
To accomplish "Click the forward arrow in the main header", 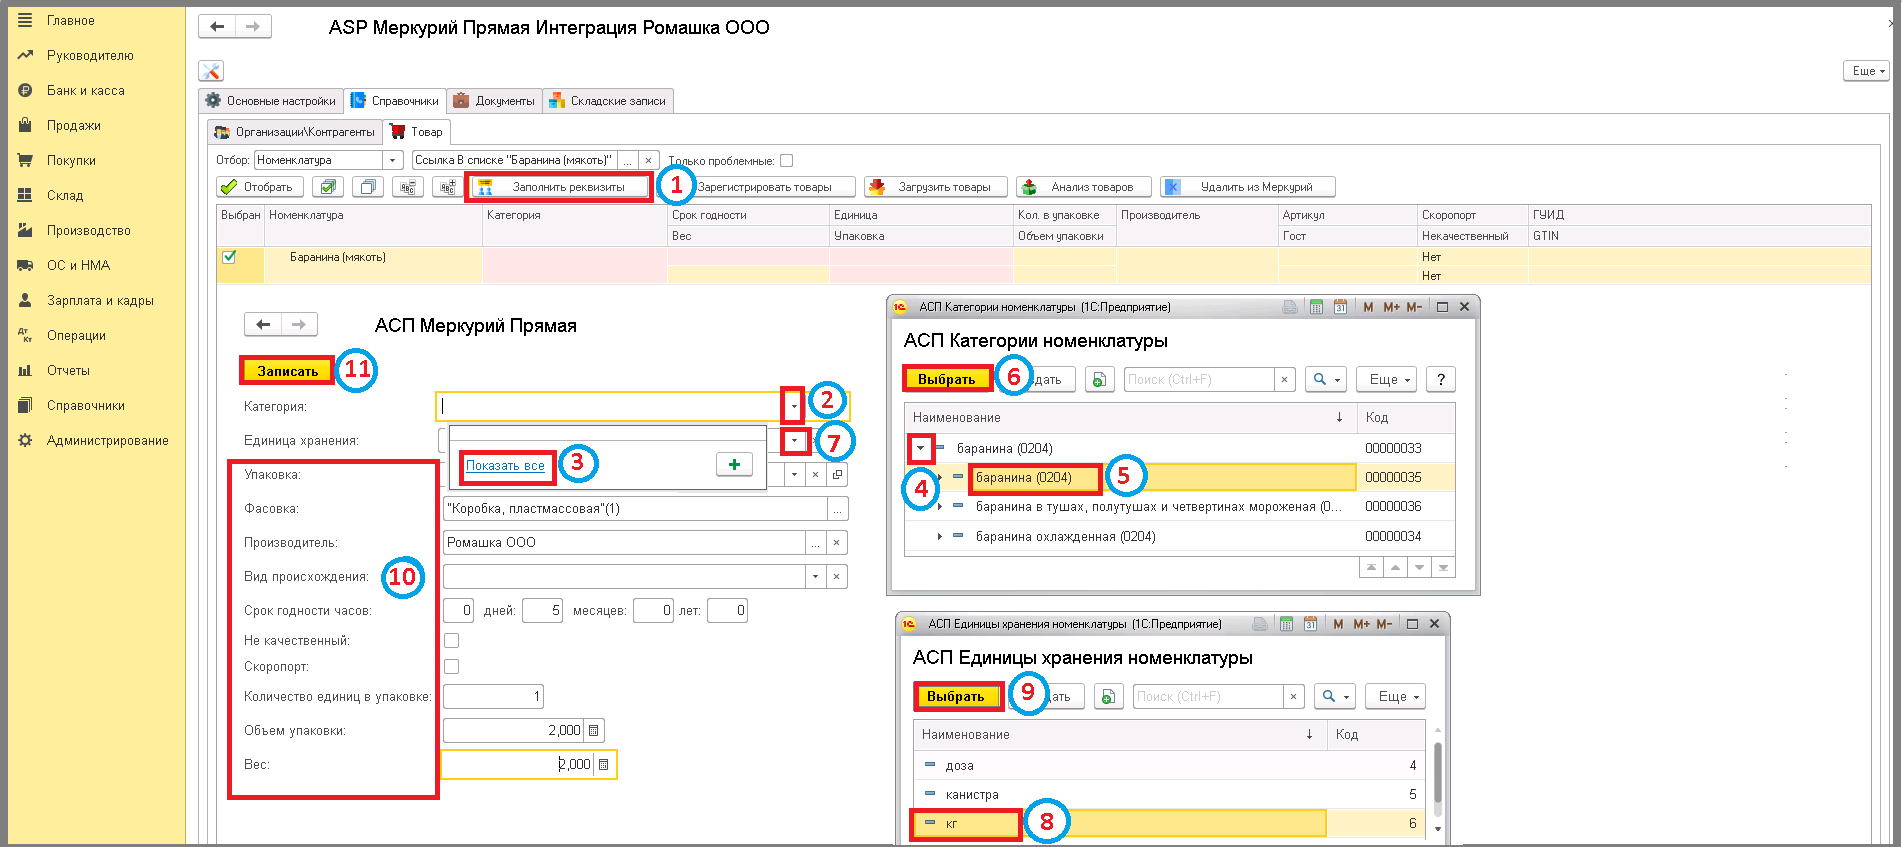I will pos(253,27).
